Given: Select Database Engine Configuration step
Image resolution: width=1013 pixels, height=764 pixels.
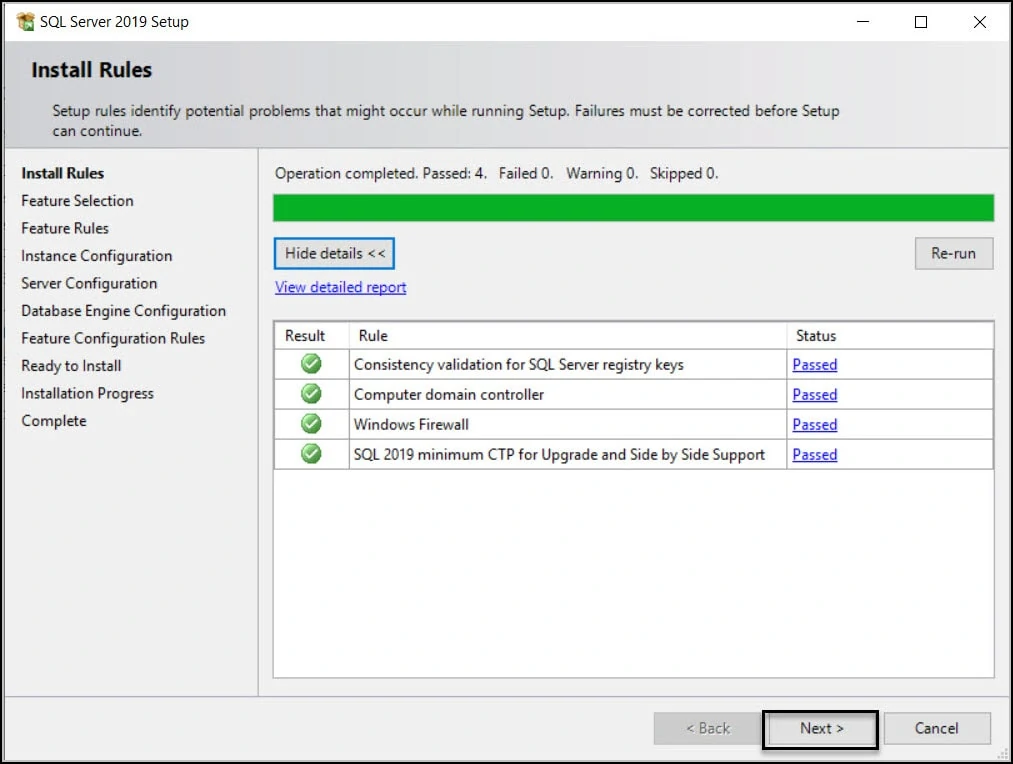Looking at the screenshot, I should pos(123,311).
